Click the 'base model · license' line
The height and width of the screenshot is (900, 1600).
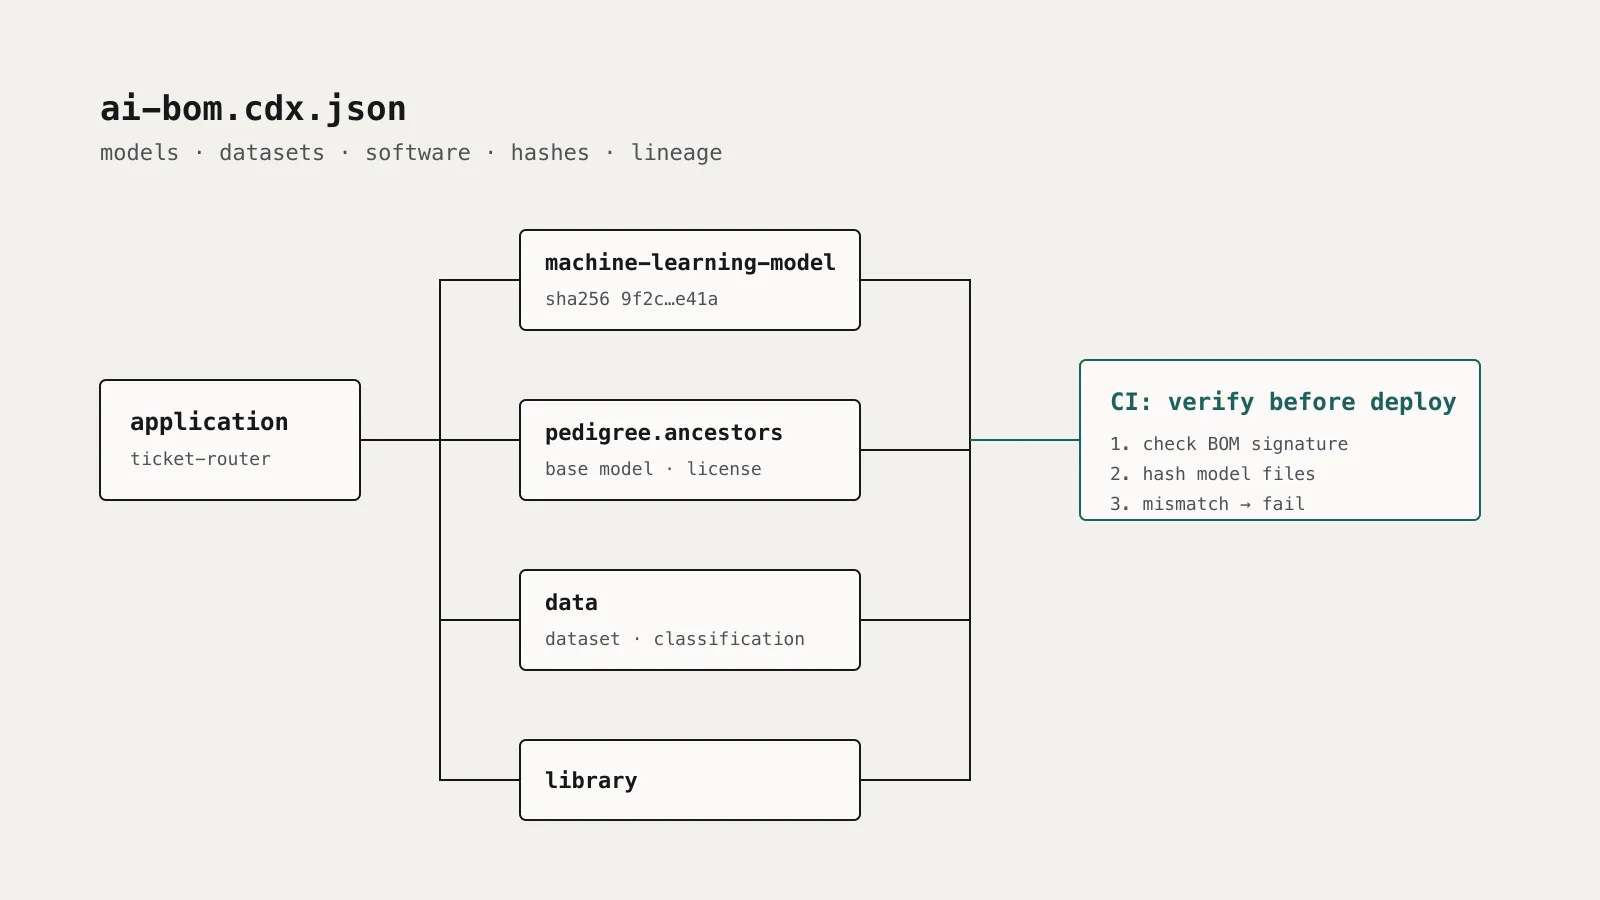click(653, 469)
